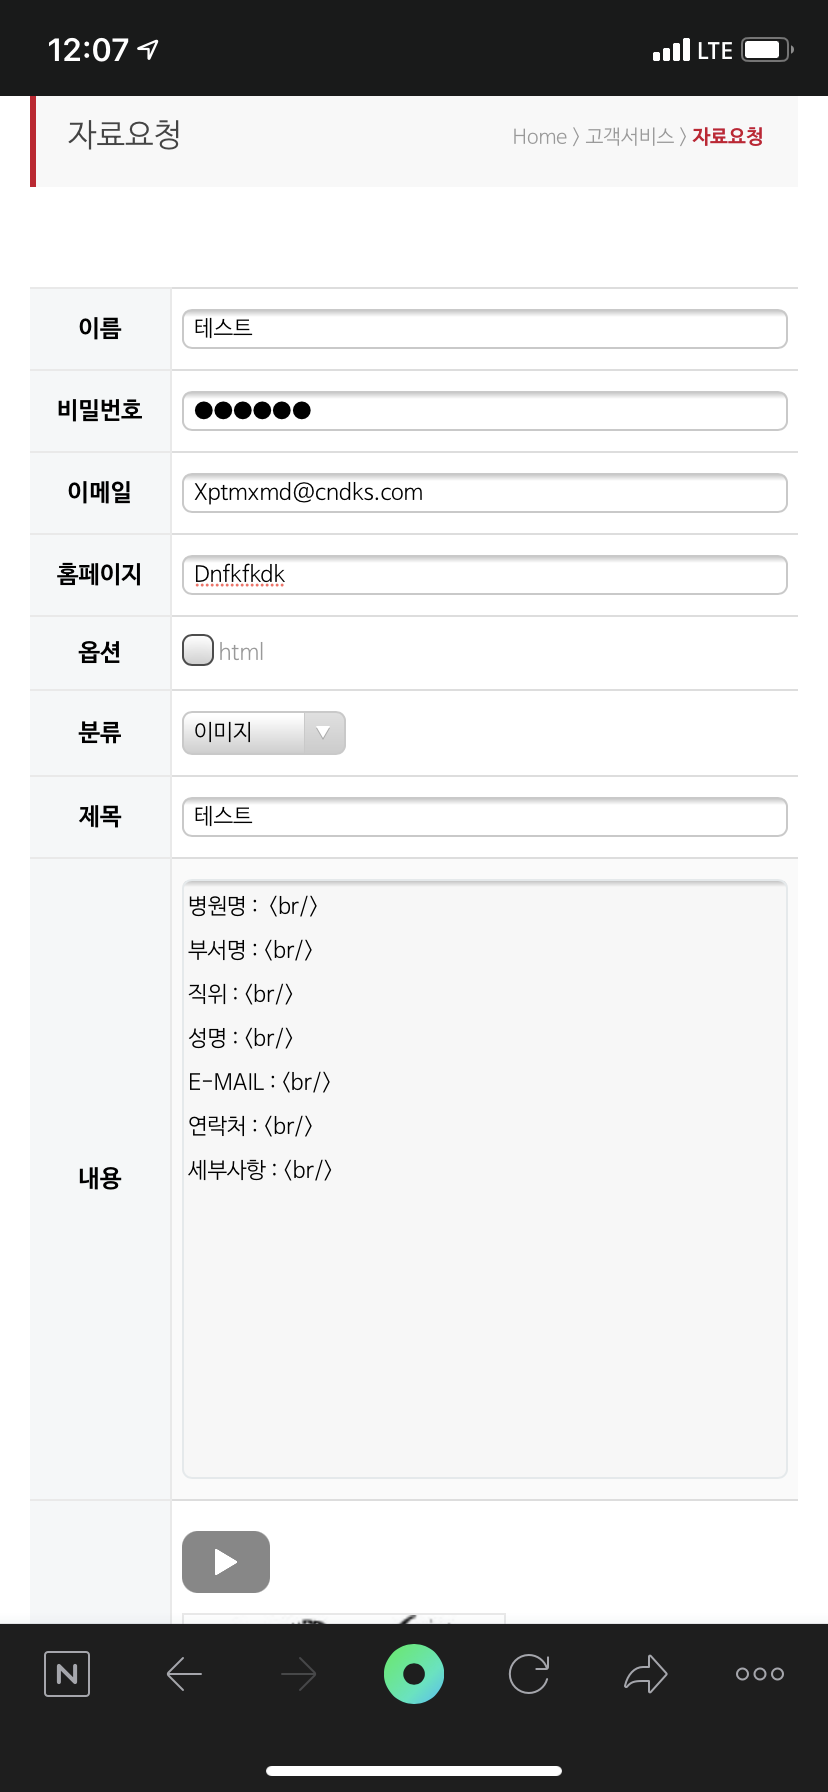Go to Home in breadcrumb
This screenshot has height=1792, width=828.
[539, 137]
